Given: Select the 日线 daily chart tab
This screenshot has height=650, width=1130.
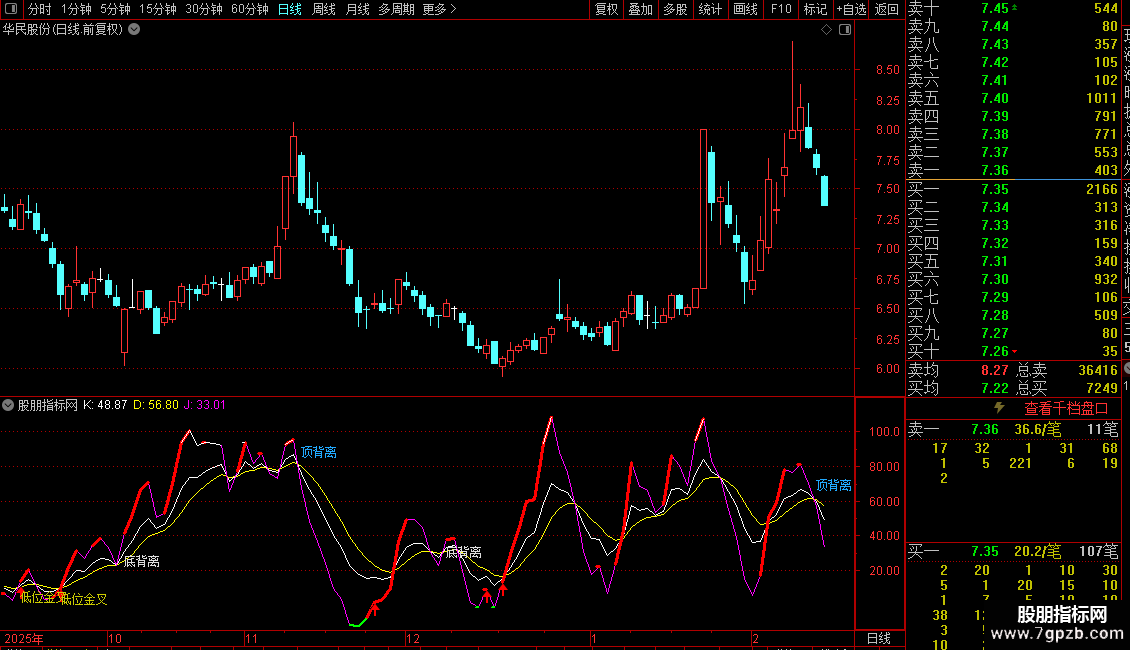Looking at the screenshot, I should [x=290, y=9].
